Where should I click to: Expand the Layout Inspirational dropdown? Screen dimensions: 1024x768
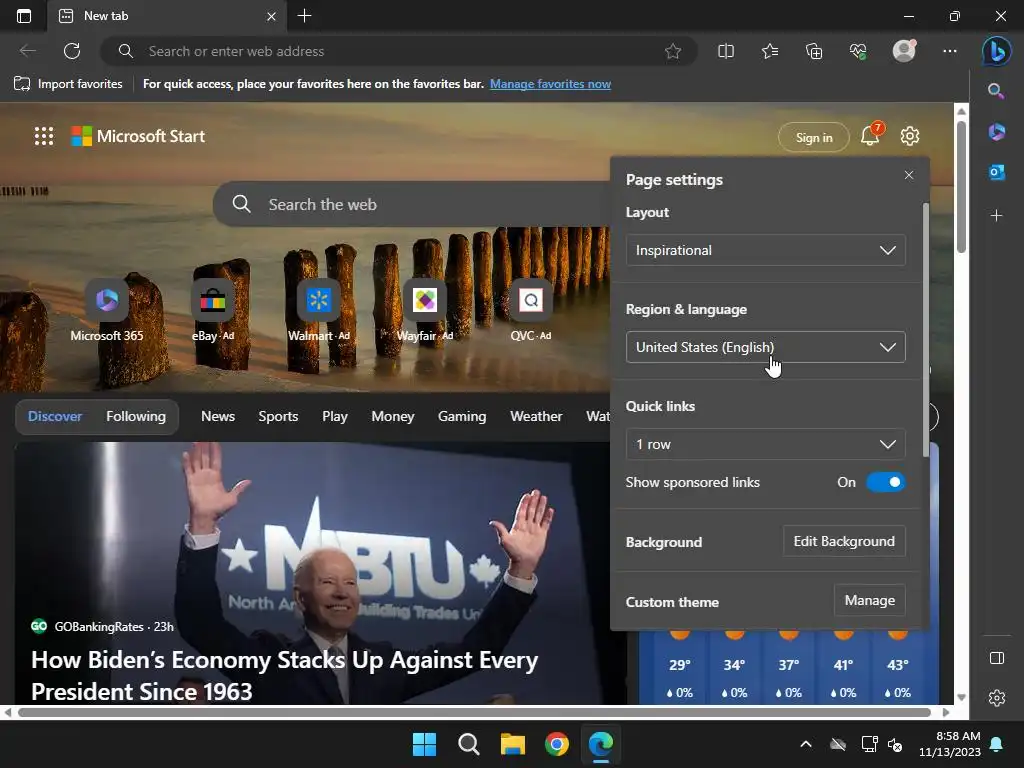coord(765,250)
